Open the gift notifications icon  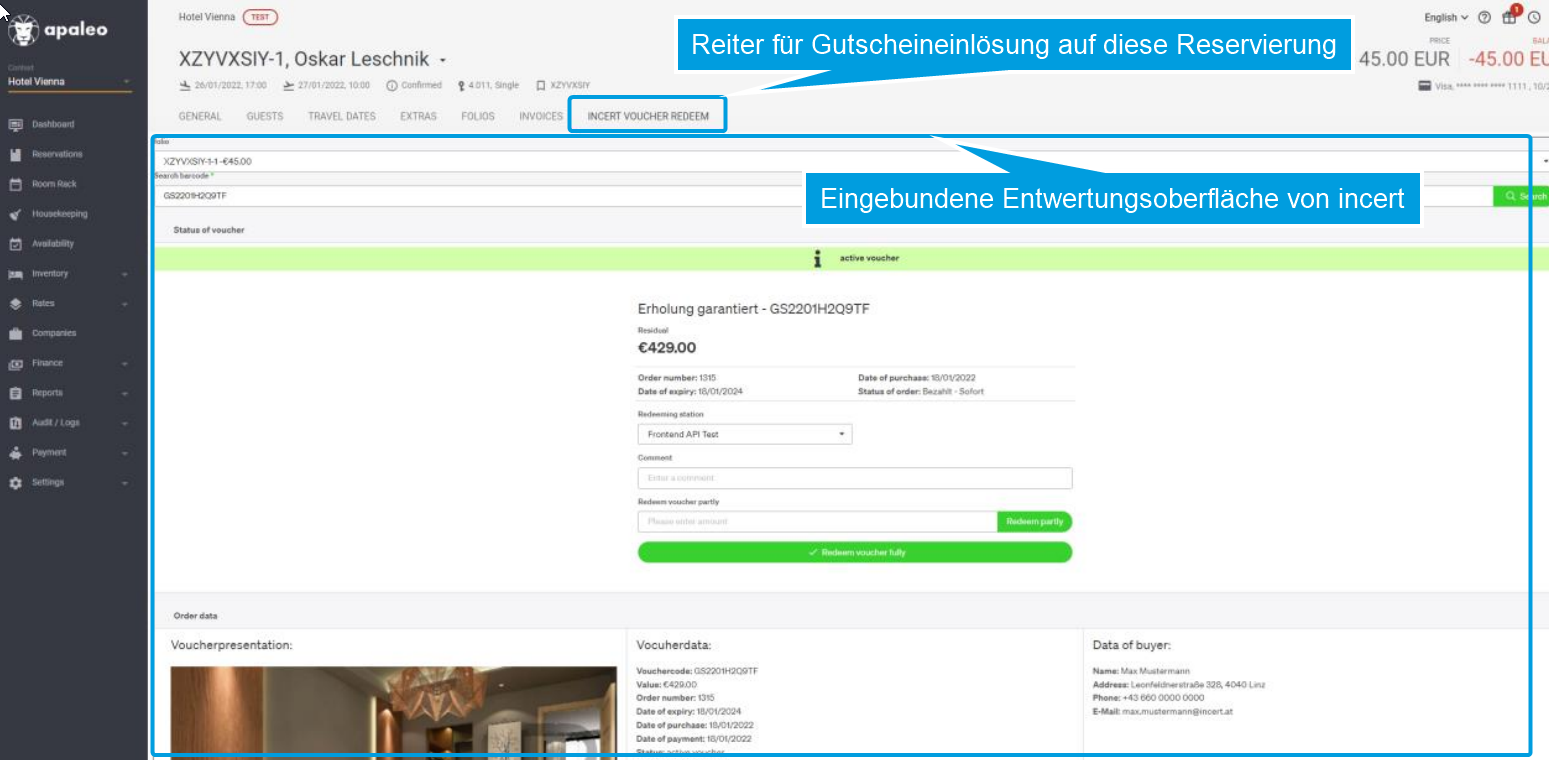(1509, 18)
